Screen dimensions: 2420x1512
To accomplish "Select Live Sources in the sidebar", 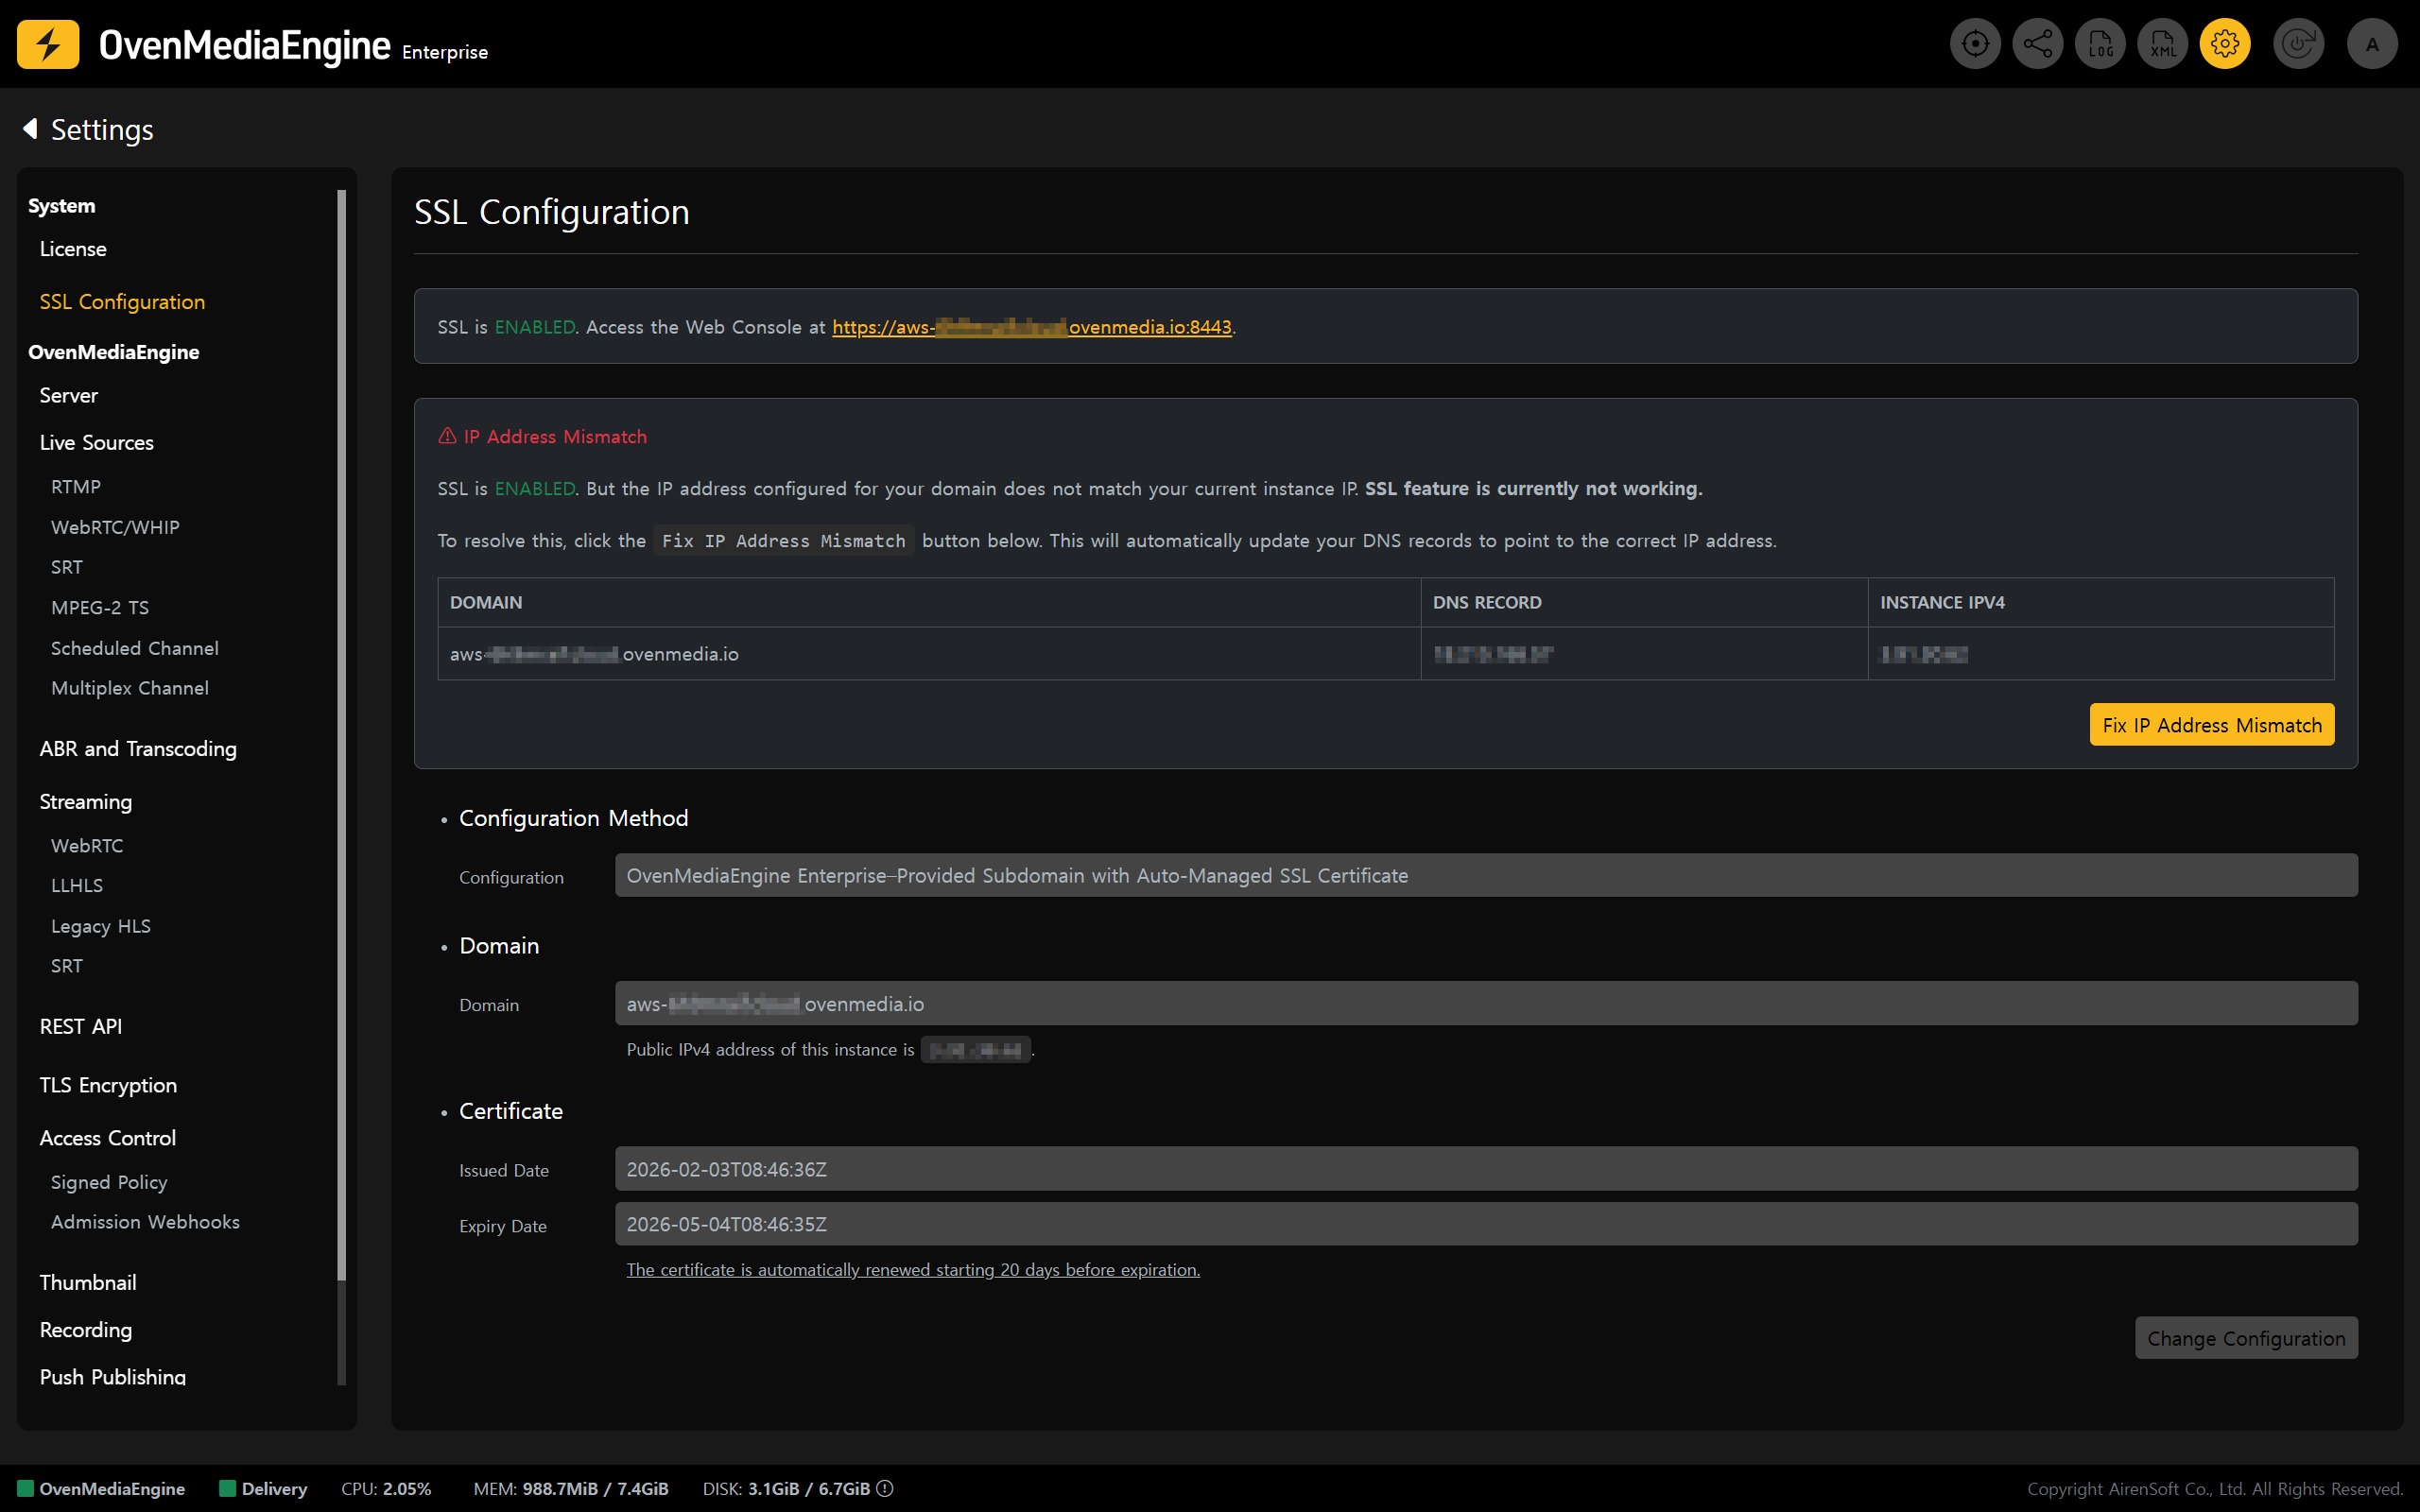I will (x=96, y=442).
